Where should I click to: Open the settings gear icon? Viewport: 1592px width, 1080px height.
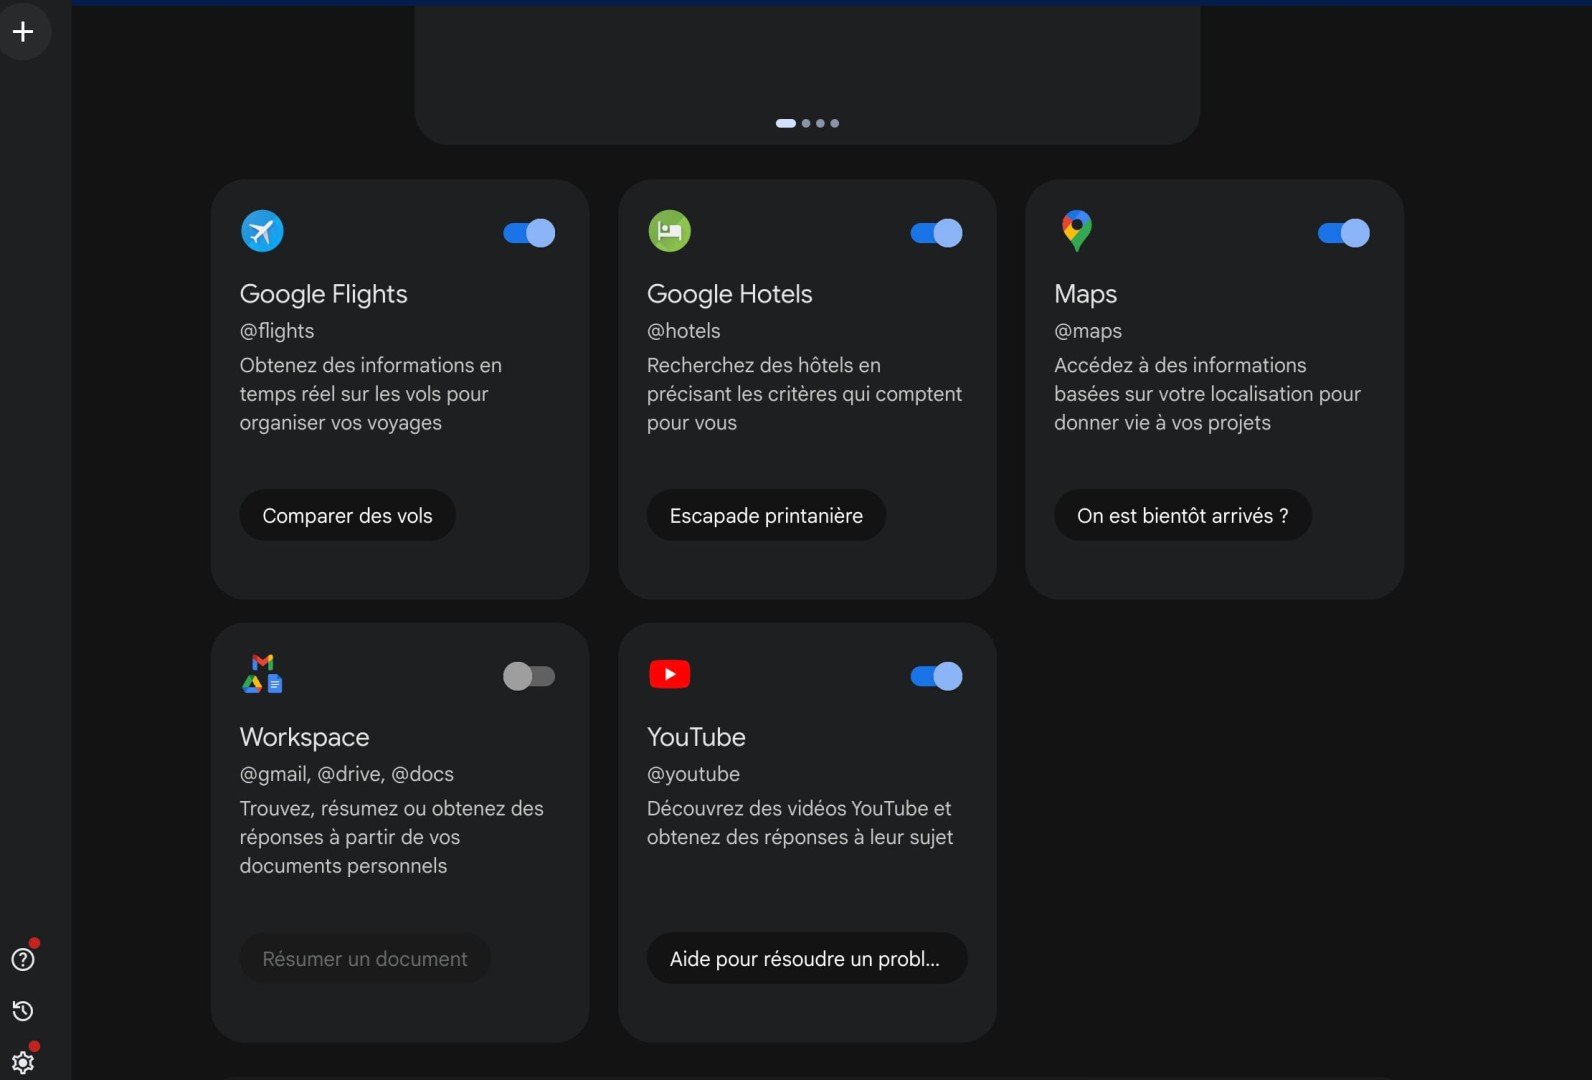point(23,1062)
